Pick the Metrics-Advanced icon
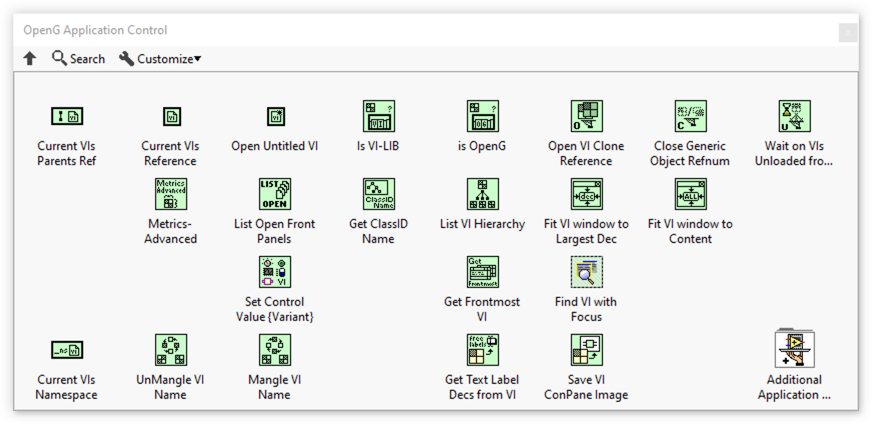The image size is (872, 424). [x=171, y=194]
